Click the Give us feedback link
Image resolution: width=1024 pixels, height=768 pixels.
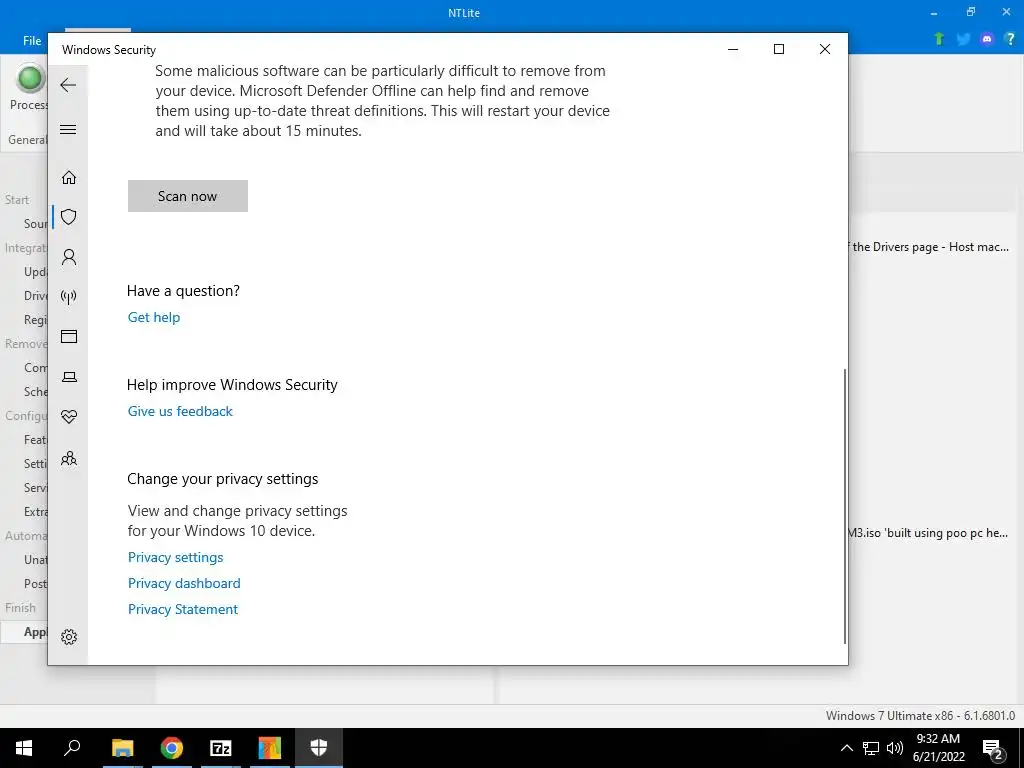pos(180,411)
